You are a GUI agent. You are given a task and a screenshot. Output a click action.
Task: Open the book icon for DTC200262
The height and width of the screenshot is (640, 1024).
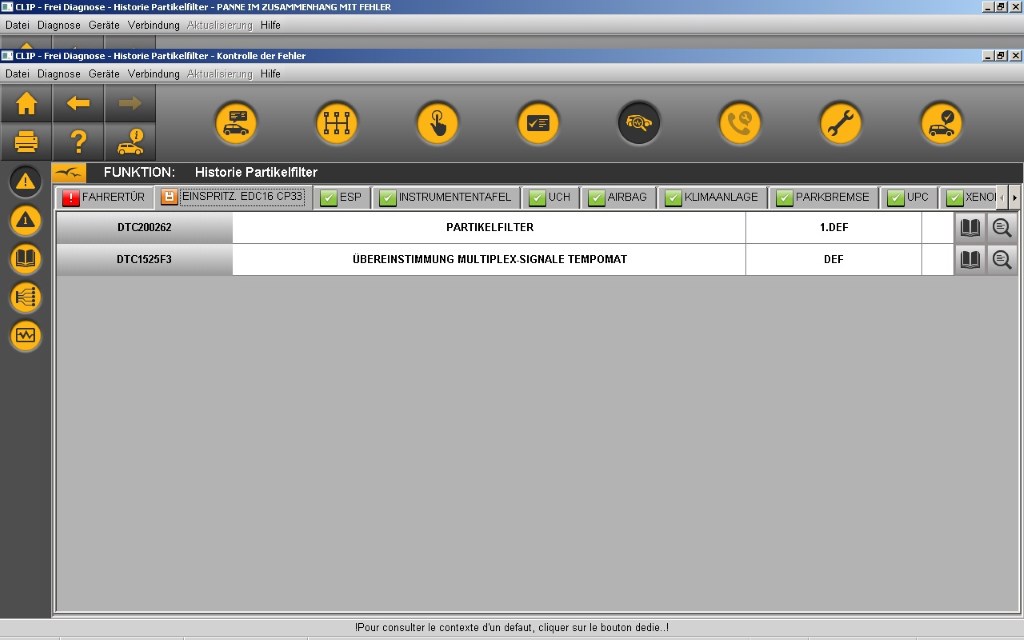tap(970, 228)
